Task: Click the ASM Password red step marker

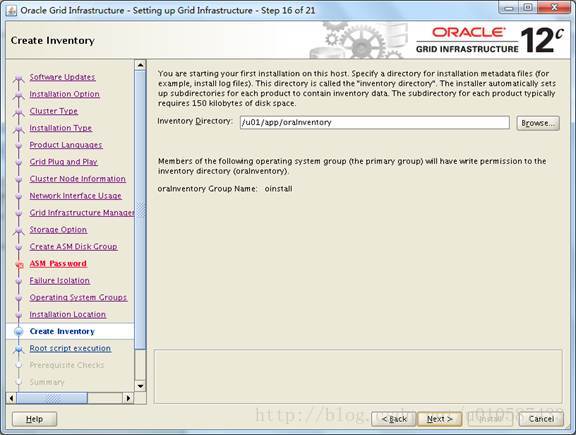Action: pyautogui.click(x=19, y=264)
